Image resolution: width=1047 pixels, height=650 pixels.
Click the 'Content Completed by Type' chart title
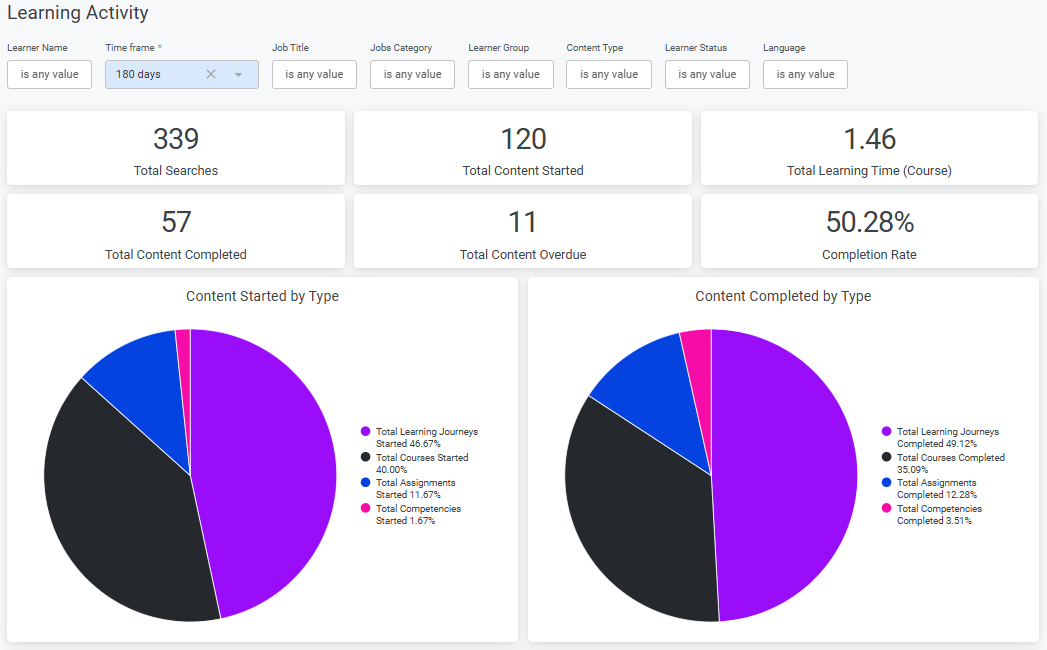783,296
